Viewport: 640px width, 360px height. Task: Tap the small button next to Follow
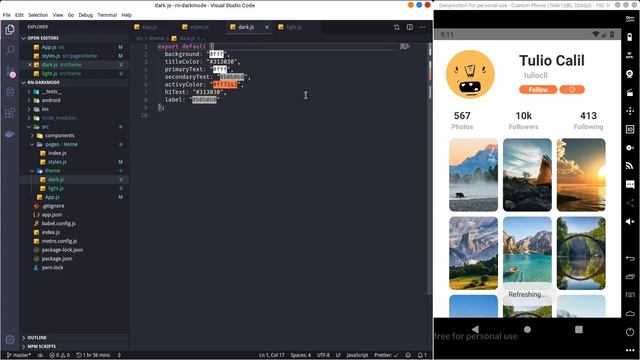[x=572, y=89]
